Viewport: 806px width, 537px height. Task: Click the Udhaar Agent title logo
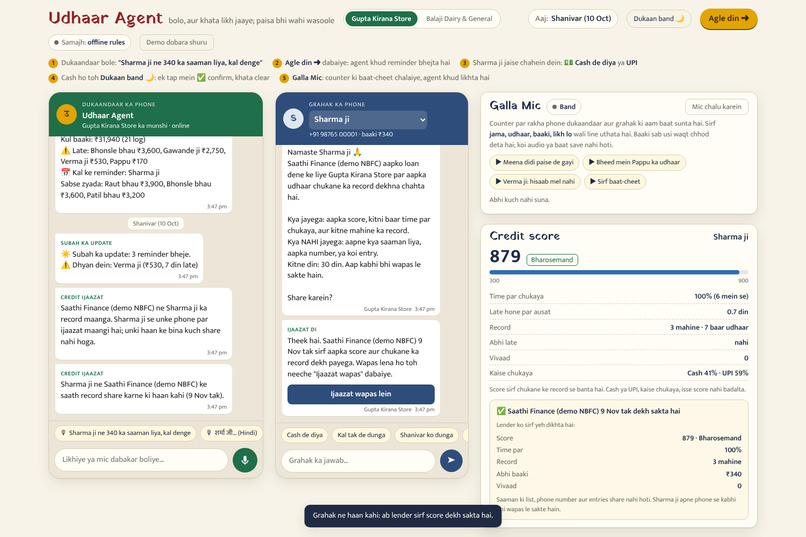[x=105, y=18]
